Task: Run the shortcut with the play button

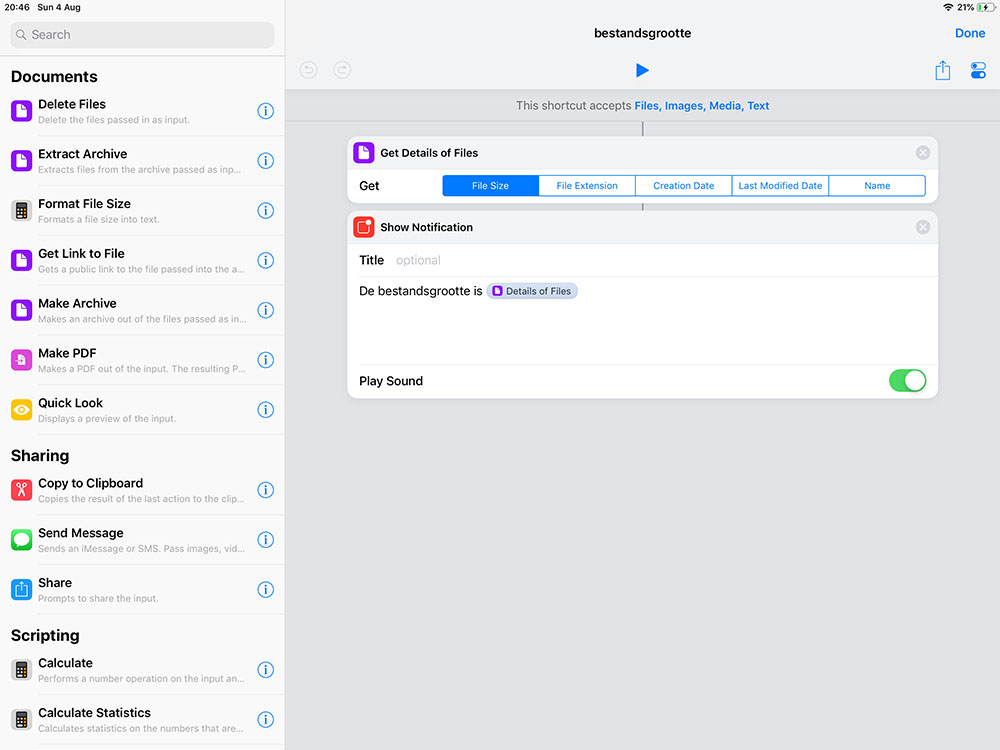Action: click(x=642, y=70)
